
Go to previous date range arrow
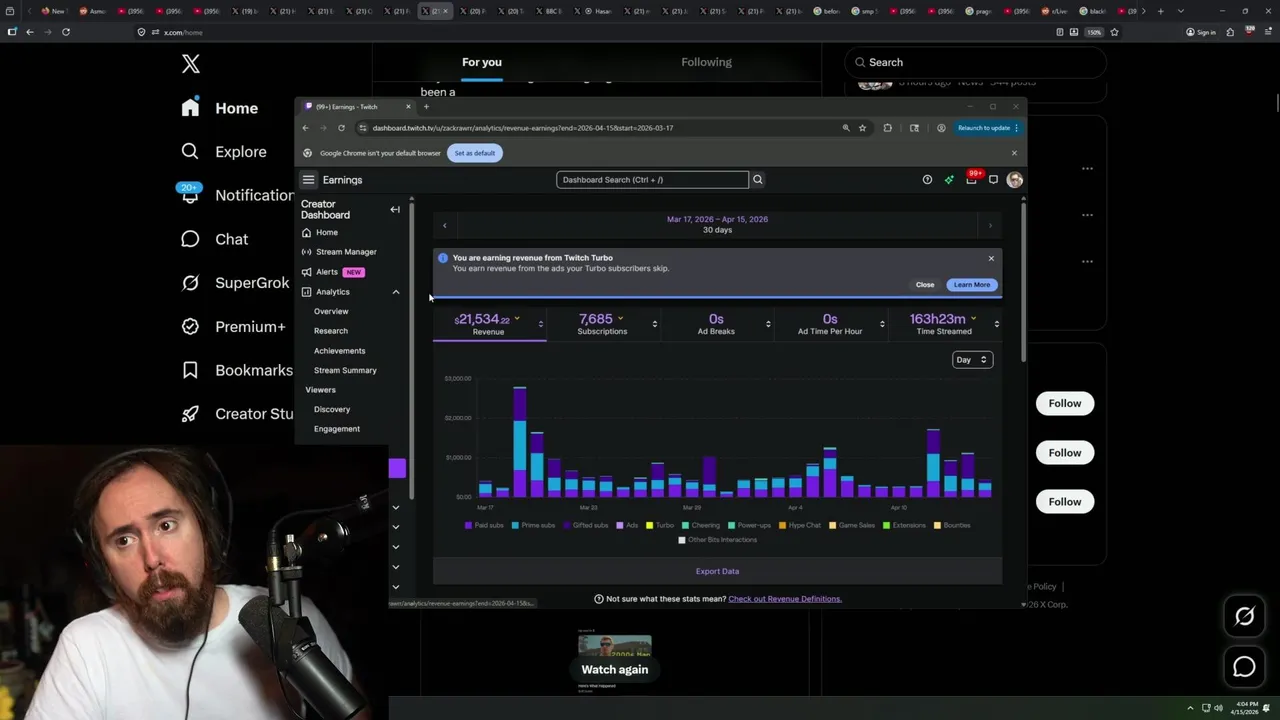click(x=445, y=226)
